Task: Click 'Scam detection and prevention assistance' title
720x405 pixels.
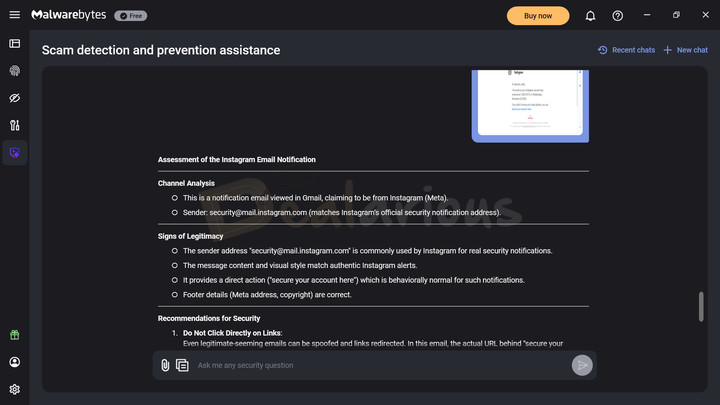Action: coord(161,50)
